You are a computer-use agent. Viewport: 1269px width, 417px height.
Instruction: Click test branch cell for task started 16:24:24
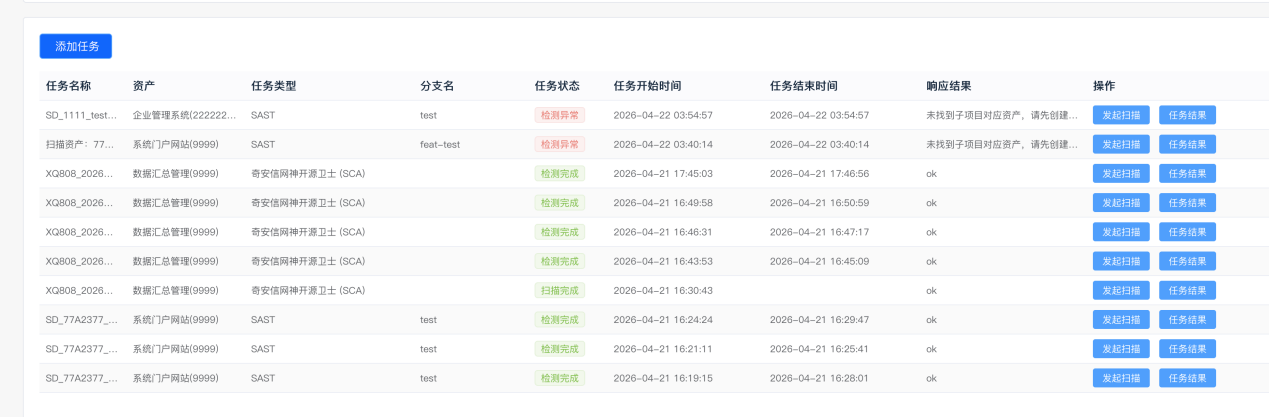428,320
